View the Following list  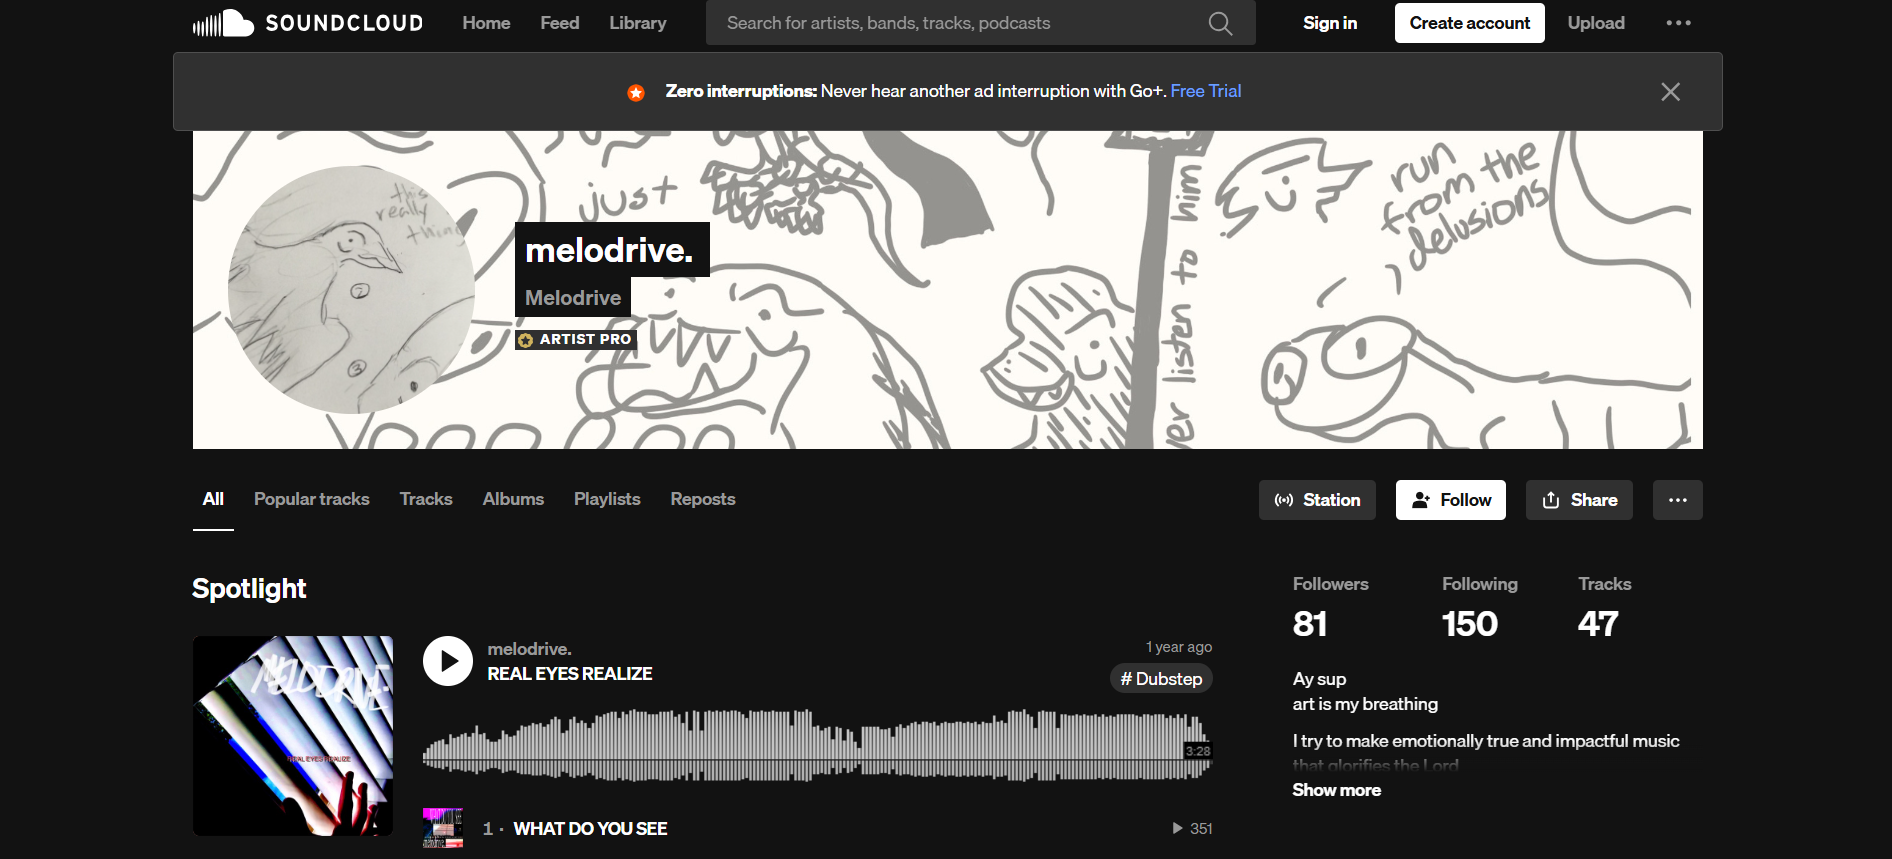pyautogui.click(x=1479, y=608)
